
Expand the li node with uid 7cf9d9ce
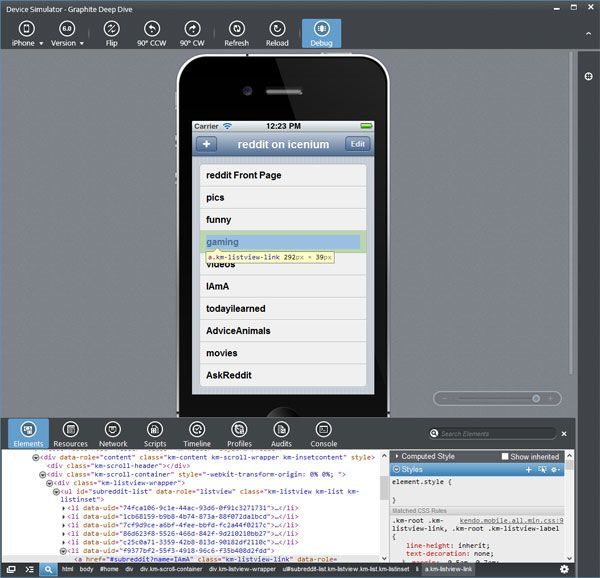pos(64,525)
